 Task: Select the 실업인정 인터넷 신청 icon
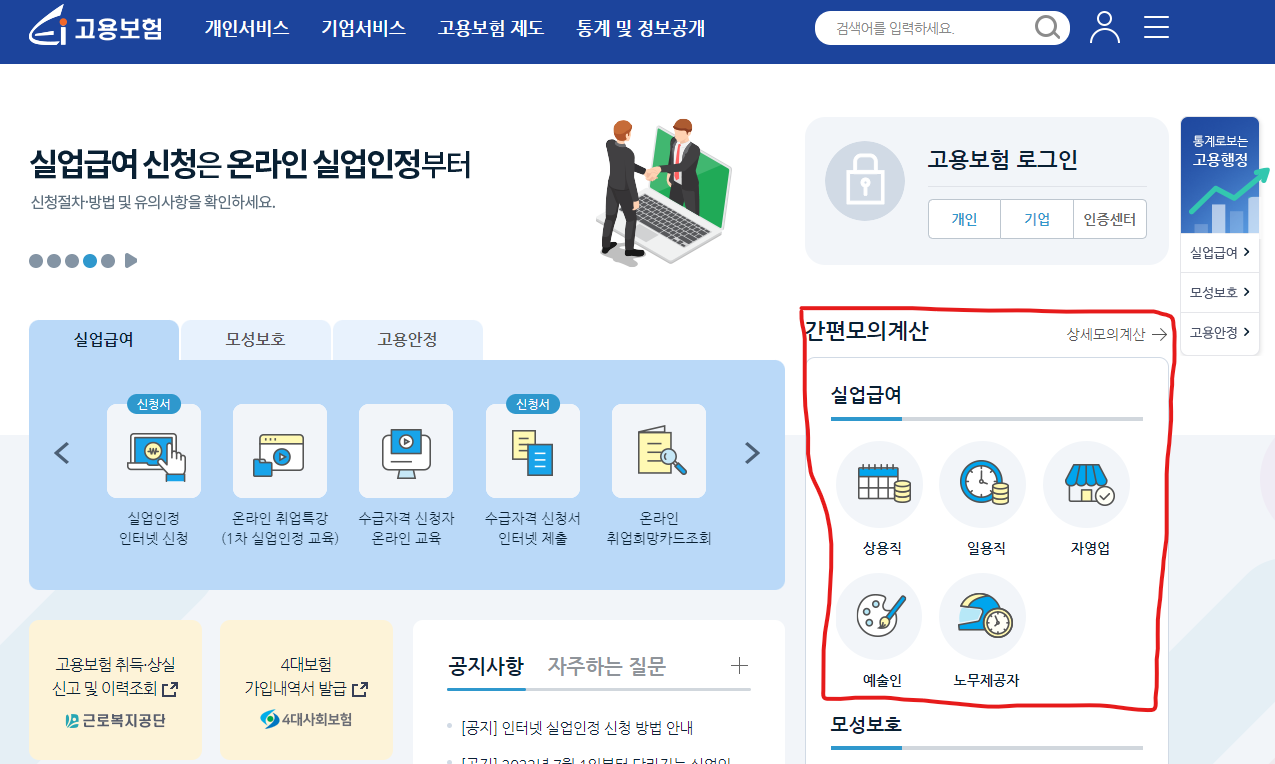pyautogui.click(x=154, y=451)
